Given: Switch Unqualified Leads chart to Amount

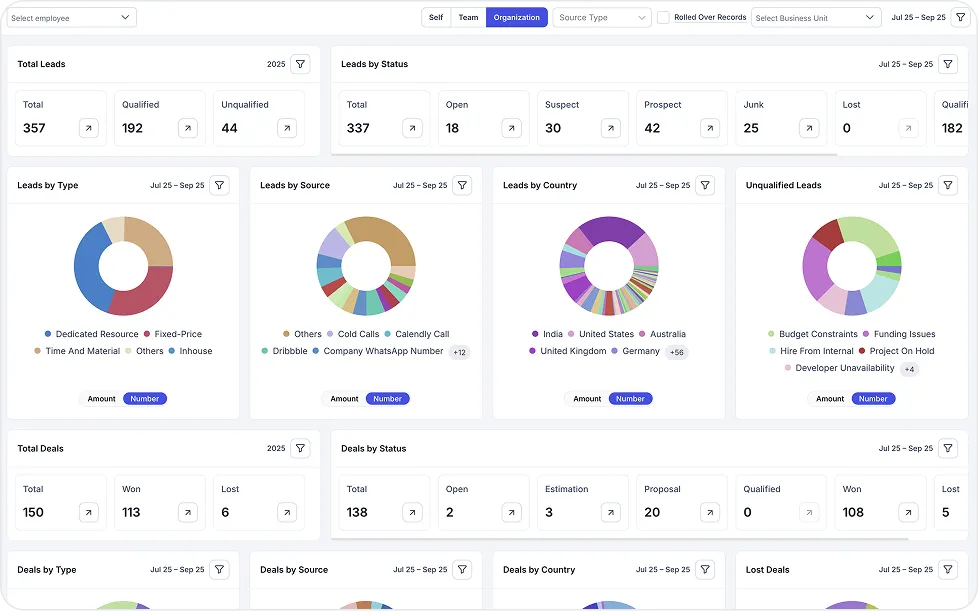Looking at the screenshot, I should click(x=830, y=398).
